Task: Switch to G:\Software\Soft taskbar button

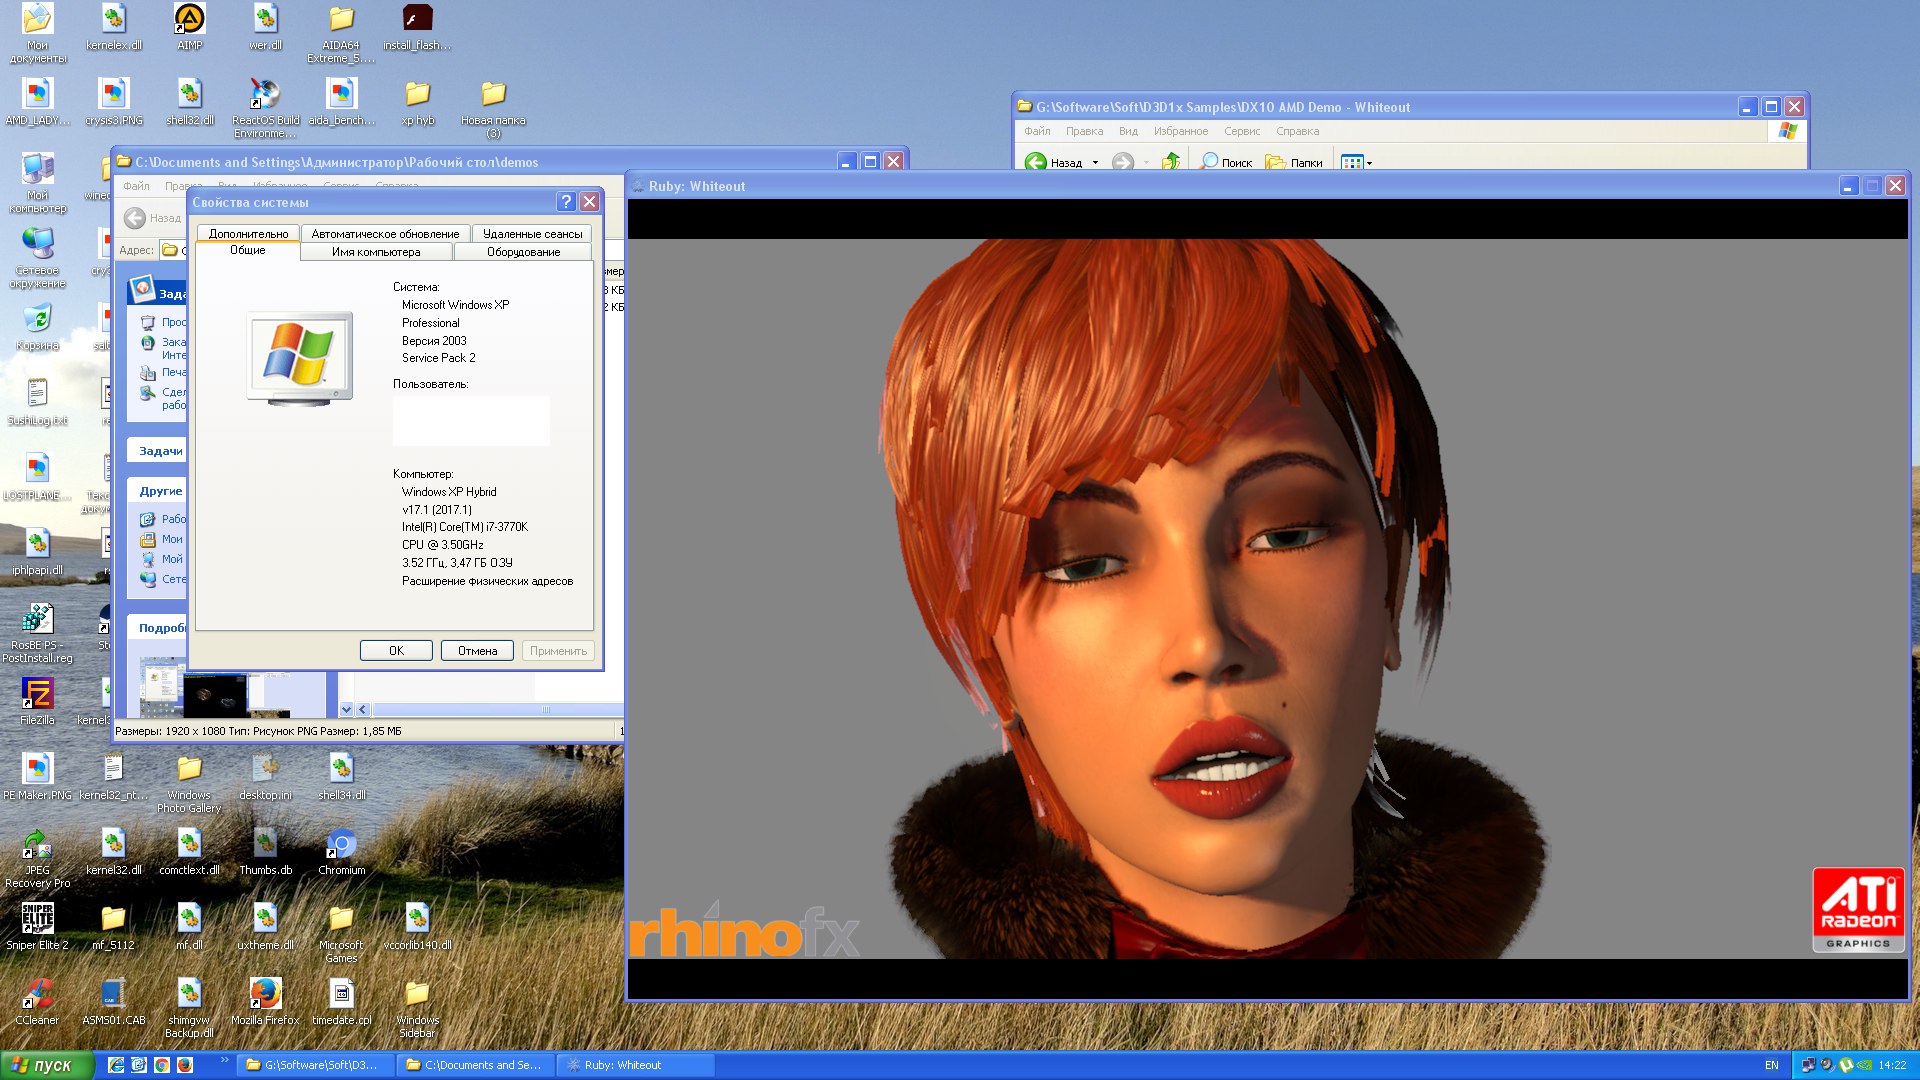Action: coord(316,1065)
